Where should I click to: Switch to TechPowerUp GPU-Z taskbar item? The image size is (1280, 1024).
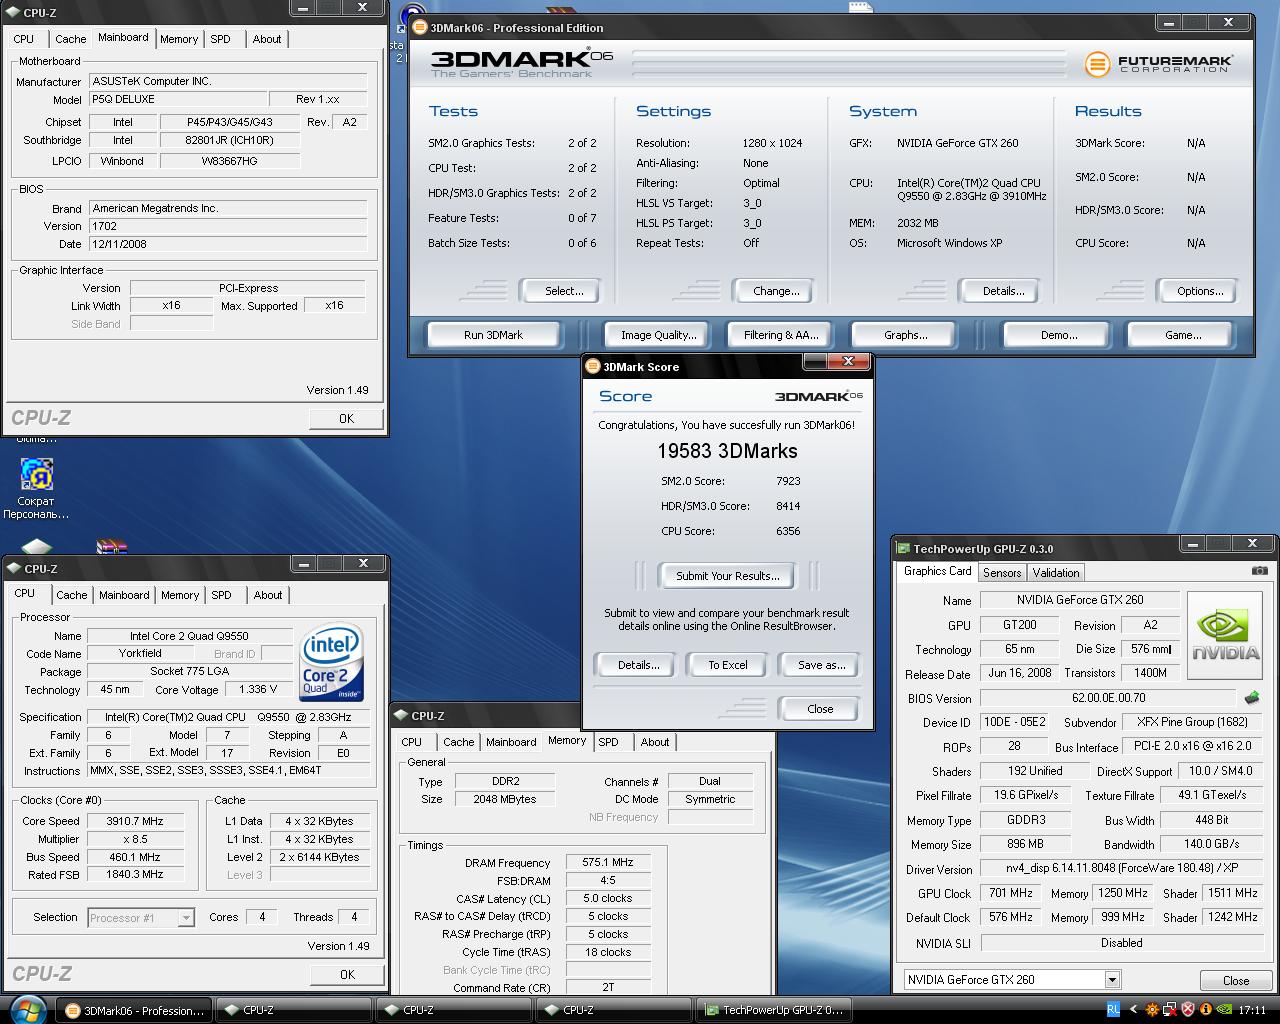(773, 1010)
